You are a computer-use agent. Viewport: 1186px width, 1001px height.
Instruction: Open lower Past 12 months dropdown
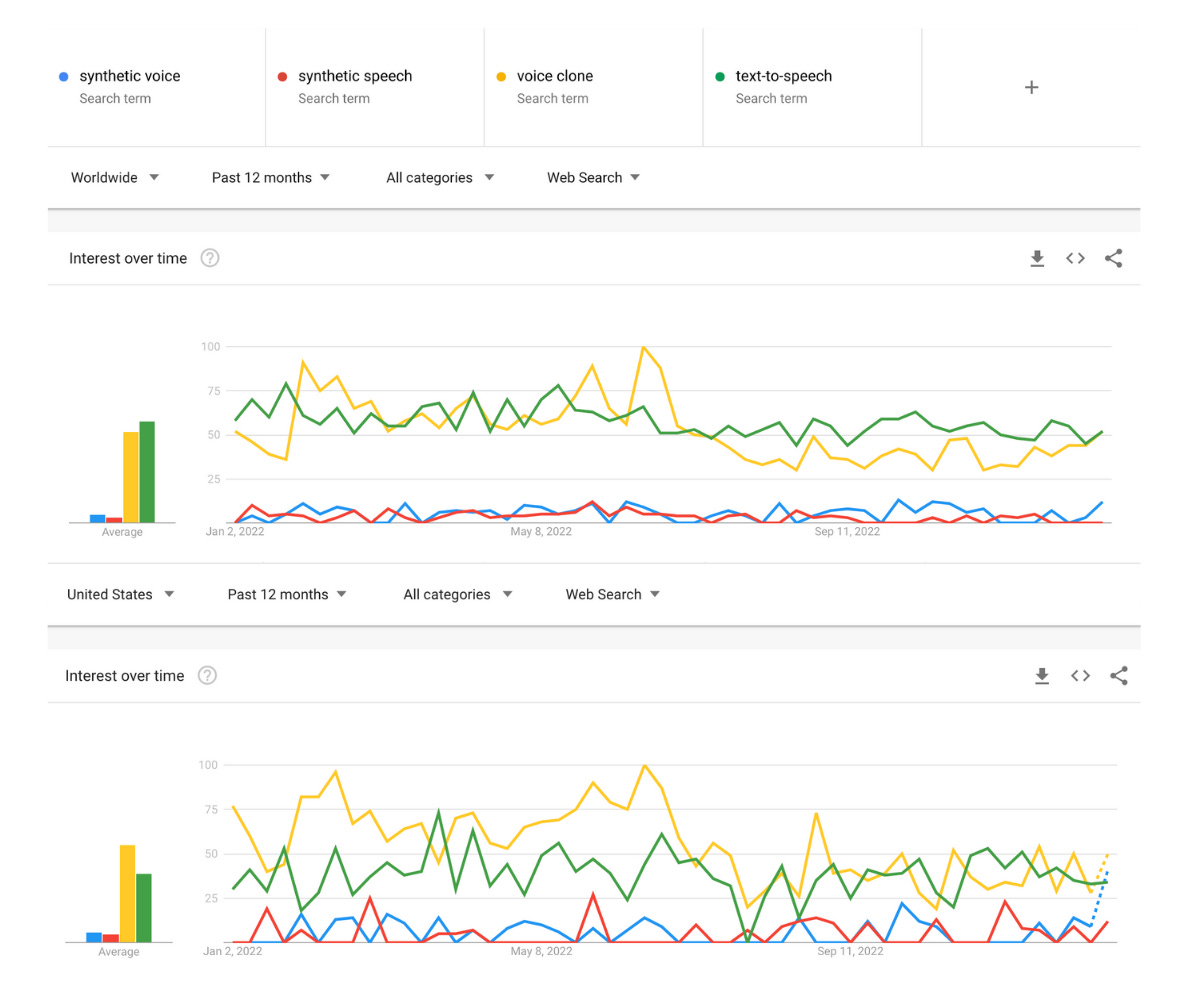(x=287, y=595)
